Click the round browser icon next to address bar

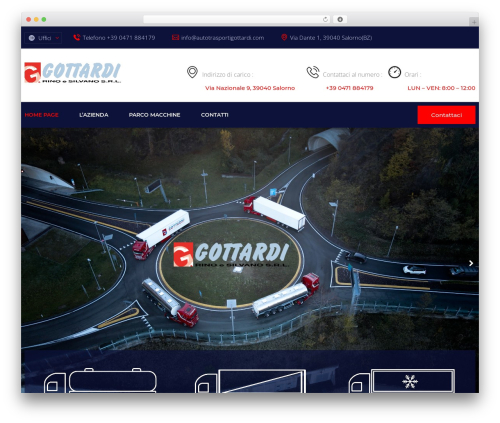(340, 19)
